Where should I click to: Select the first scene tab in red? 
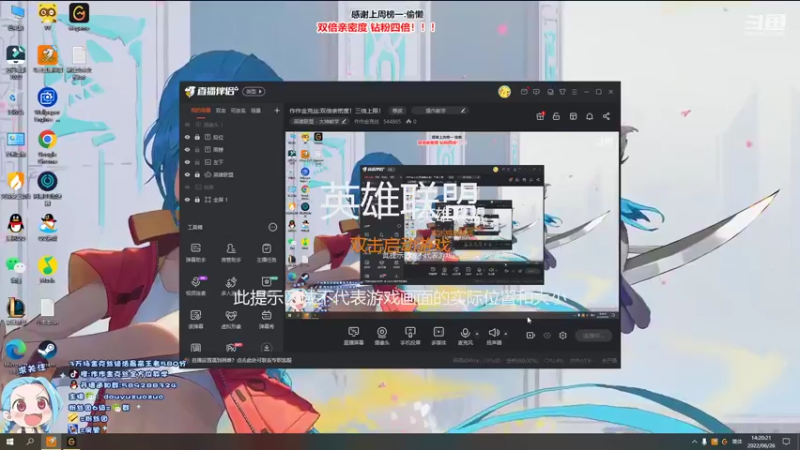201,110
